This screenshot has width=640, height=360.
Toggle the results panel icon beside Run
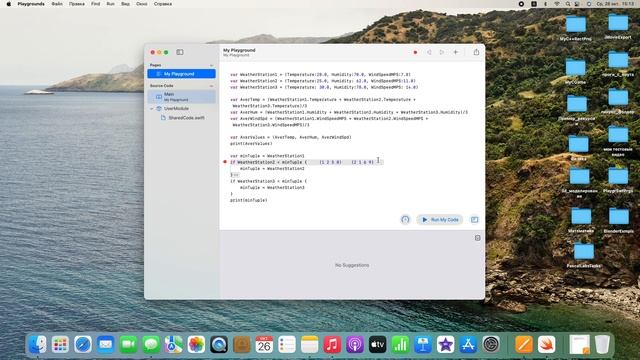click(x=474, y=220)
